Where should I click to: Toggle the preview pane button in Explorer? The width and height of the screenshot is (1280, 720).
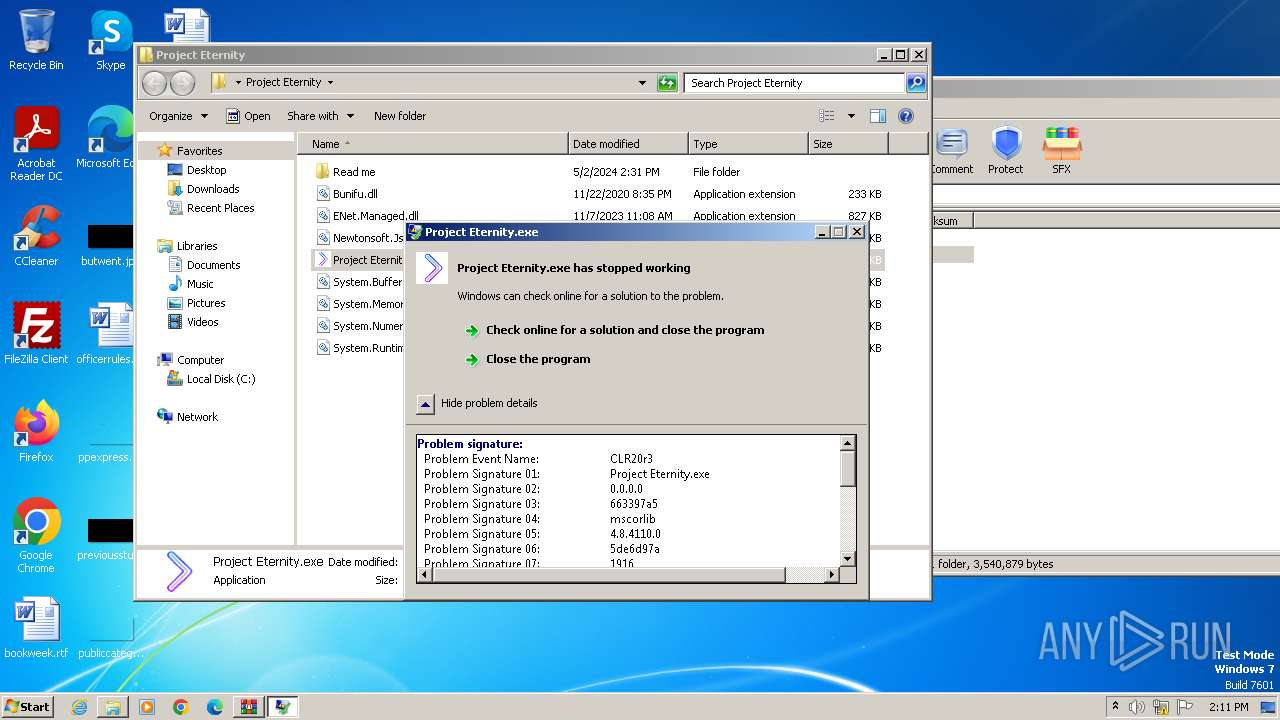(x=877, y=116)
